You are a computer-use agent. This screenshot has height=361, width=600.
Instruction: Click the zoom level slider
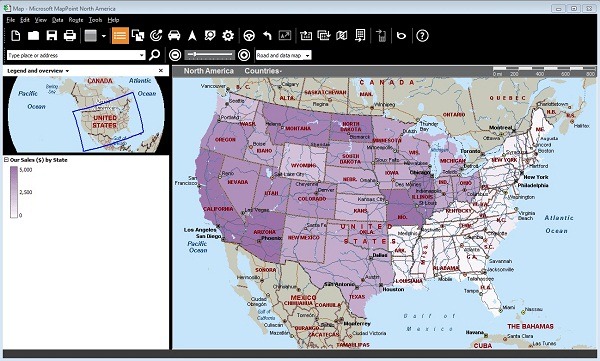click(x=209, y=55)
